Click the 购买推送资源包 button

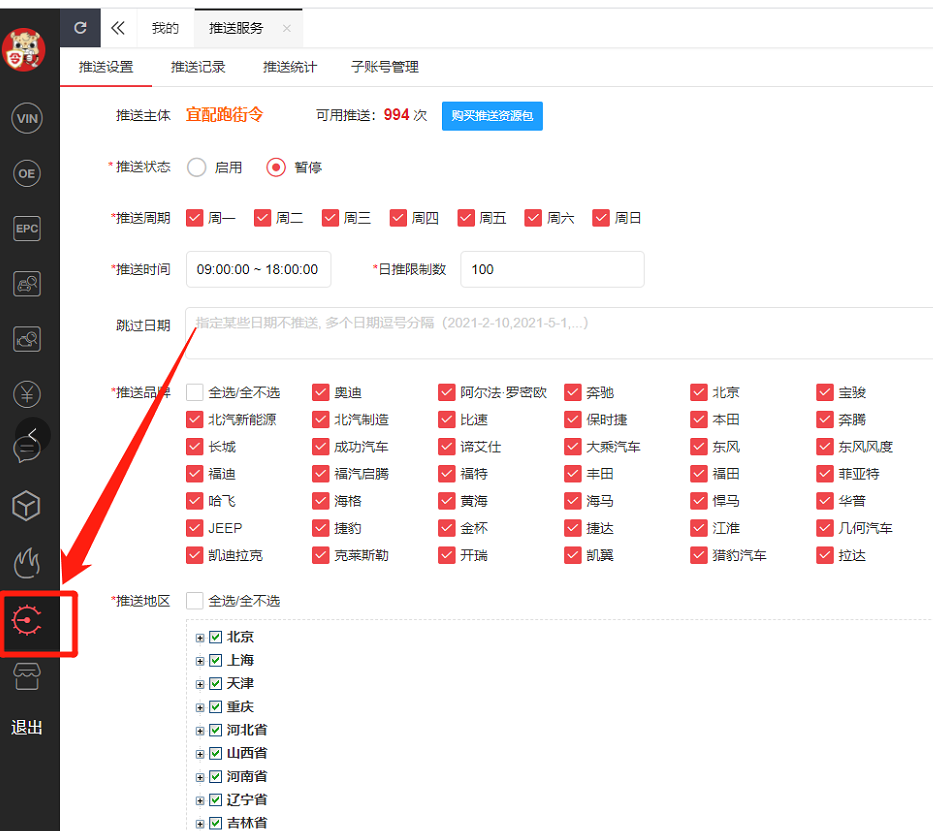(492, 116)
